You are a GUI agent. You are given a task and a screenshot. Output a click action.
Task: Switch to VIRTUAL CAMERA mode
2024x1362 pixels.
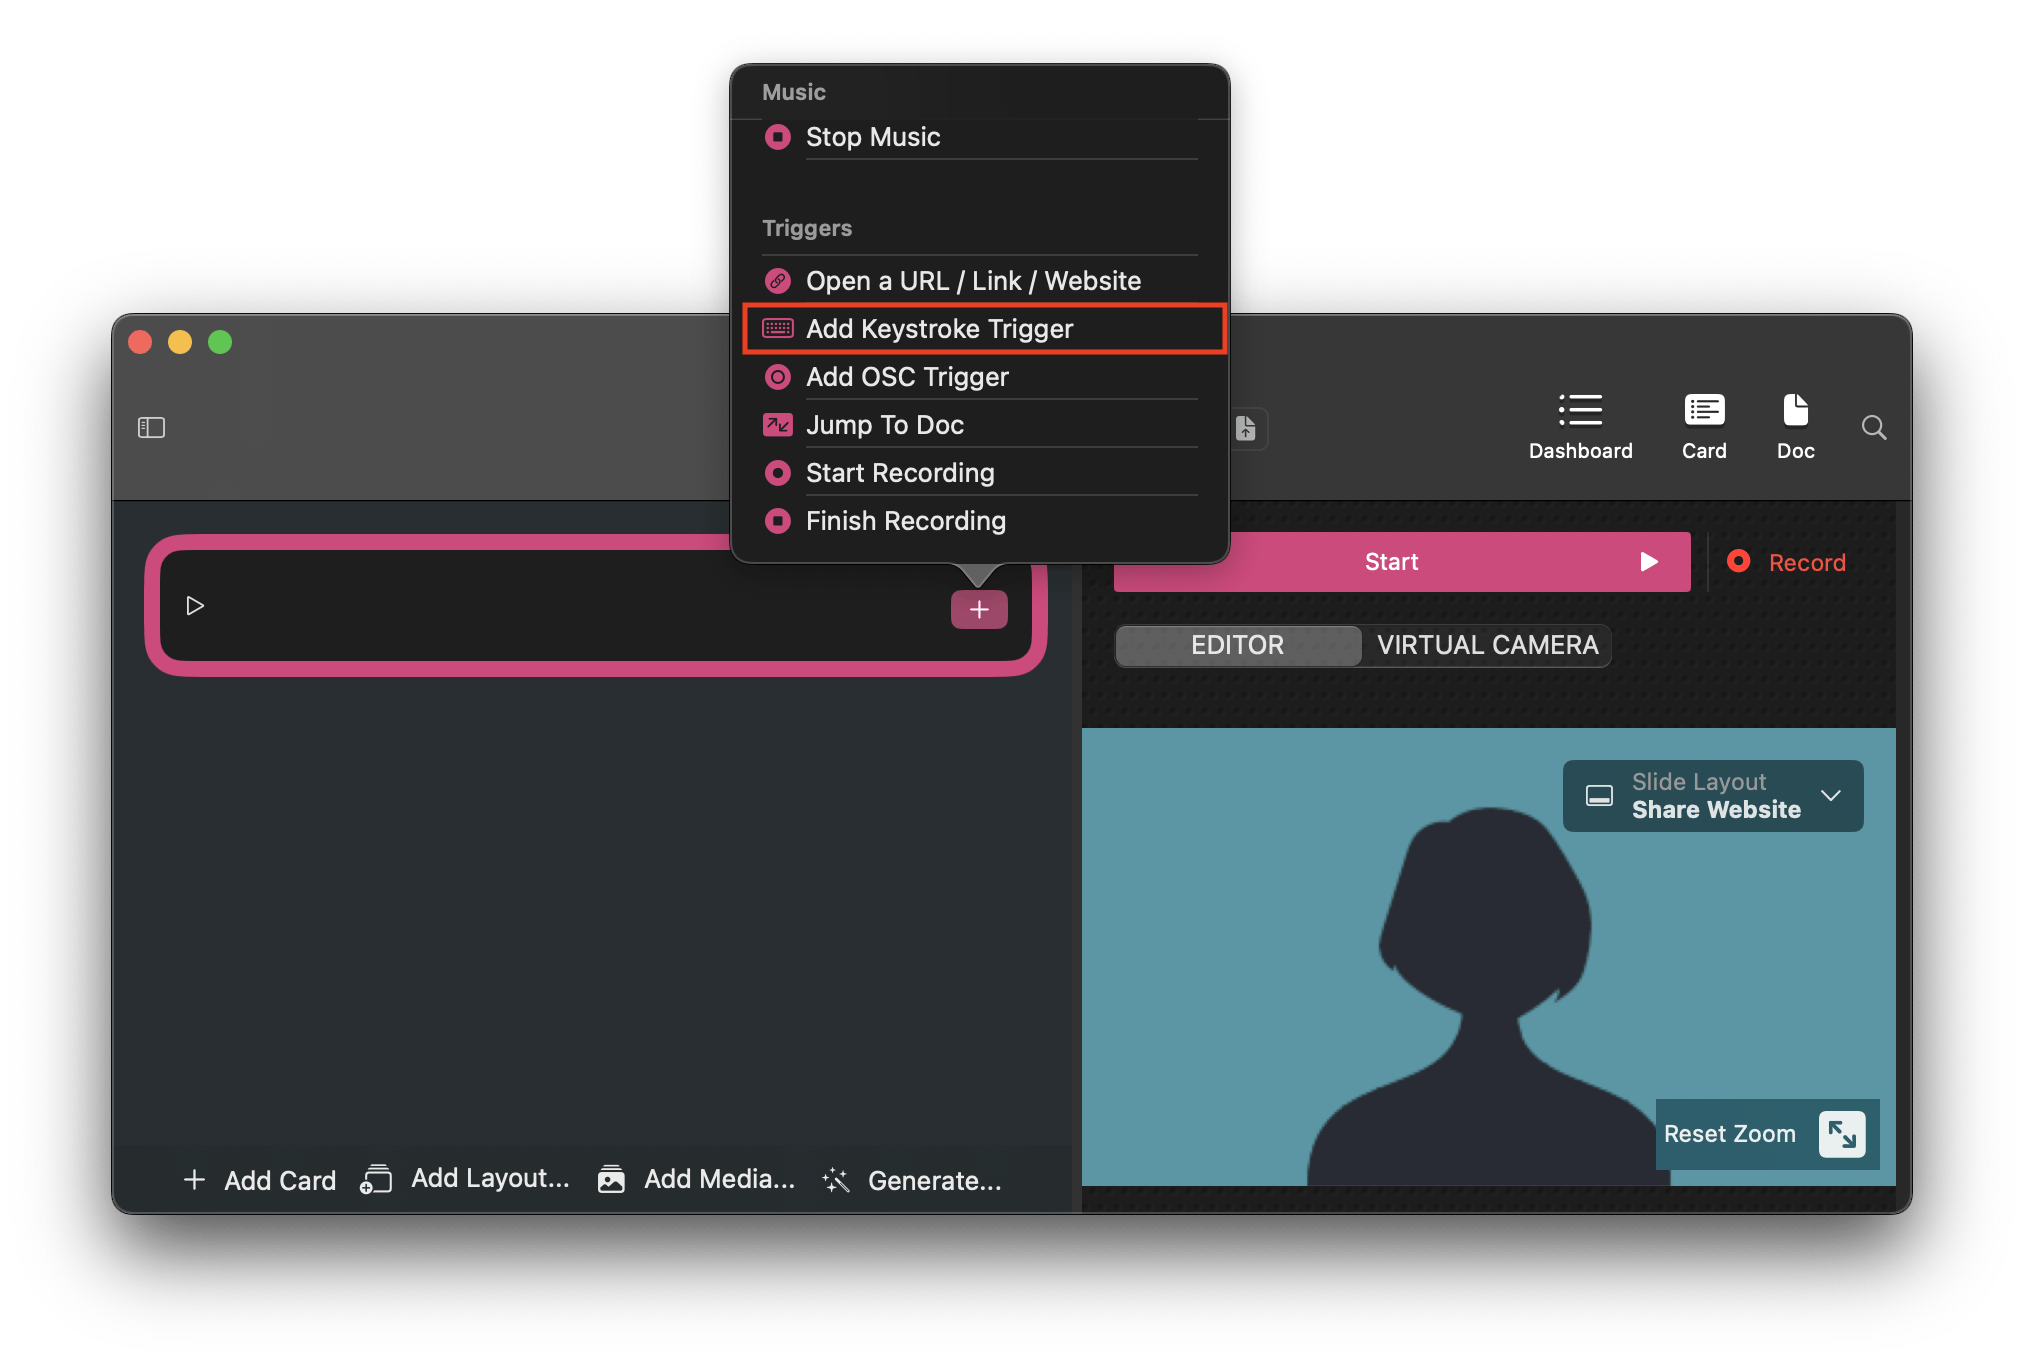pos(1487,645)
